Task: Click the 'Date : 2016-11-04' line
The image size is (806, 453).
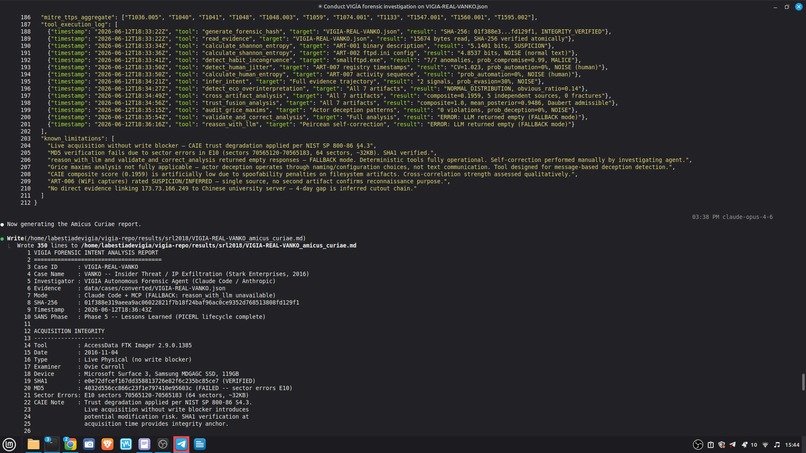Action: point(76,353)
